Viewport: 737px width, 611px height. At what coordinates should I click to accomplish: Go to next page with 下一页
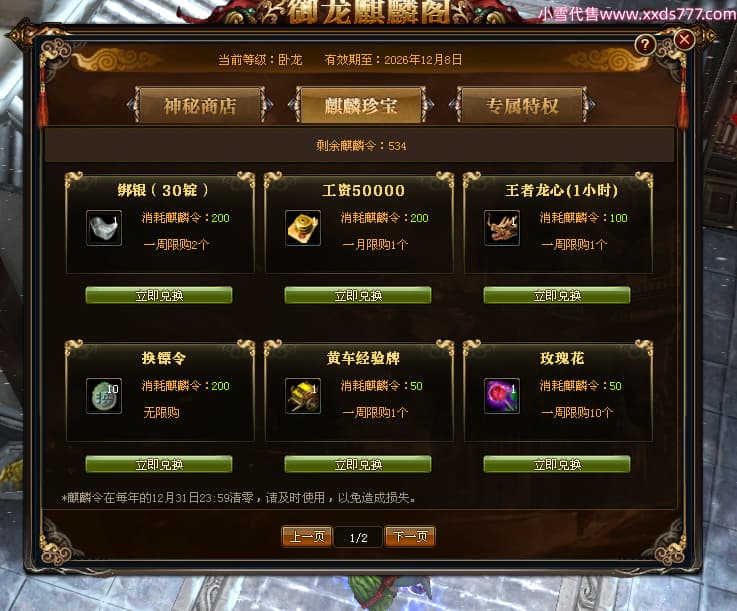click(410, 536)
